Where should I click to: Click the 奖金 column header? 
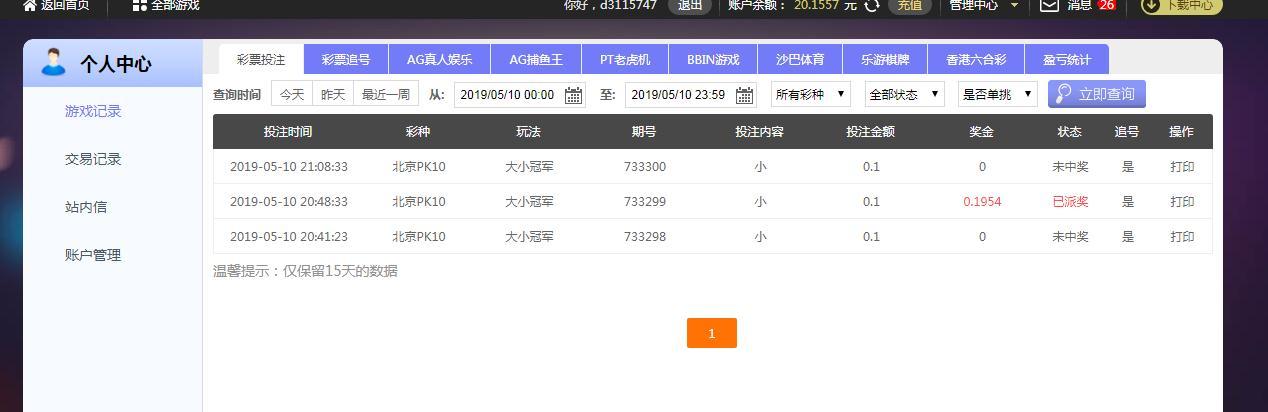(981, 132)
